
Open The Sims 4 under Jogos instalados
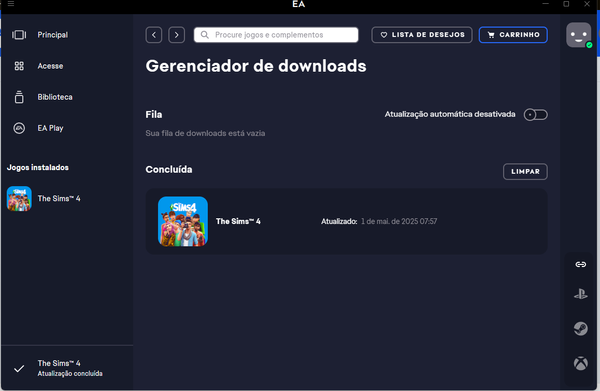[59, 199]
